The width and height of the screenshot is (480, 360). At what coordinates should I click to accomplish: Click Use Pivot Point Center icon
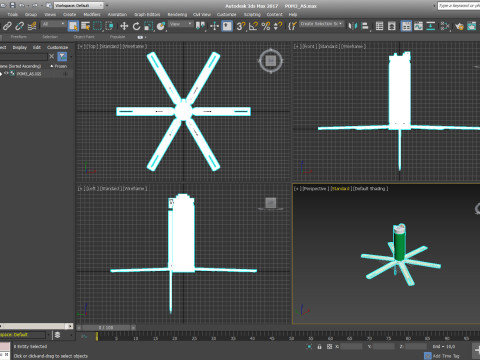[x=200, y=26]
